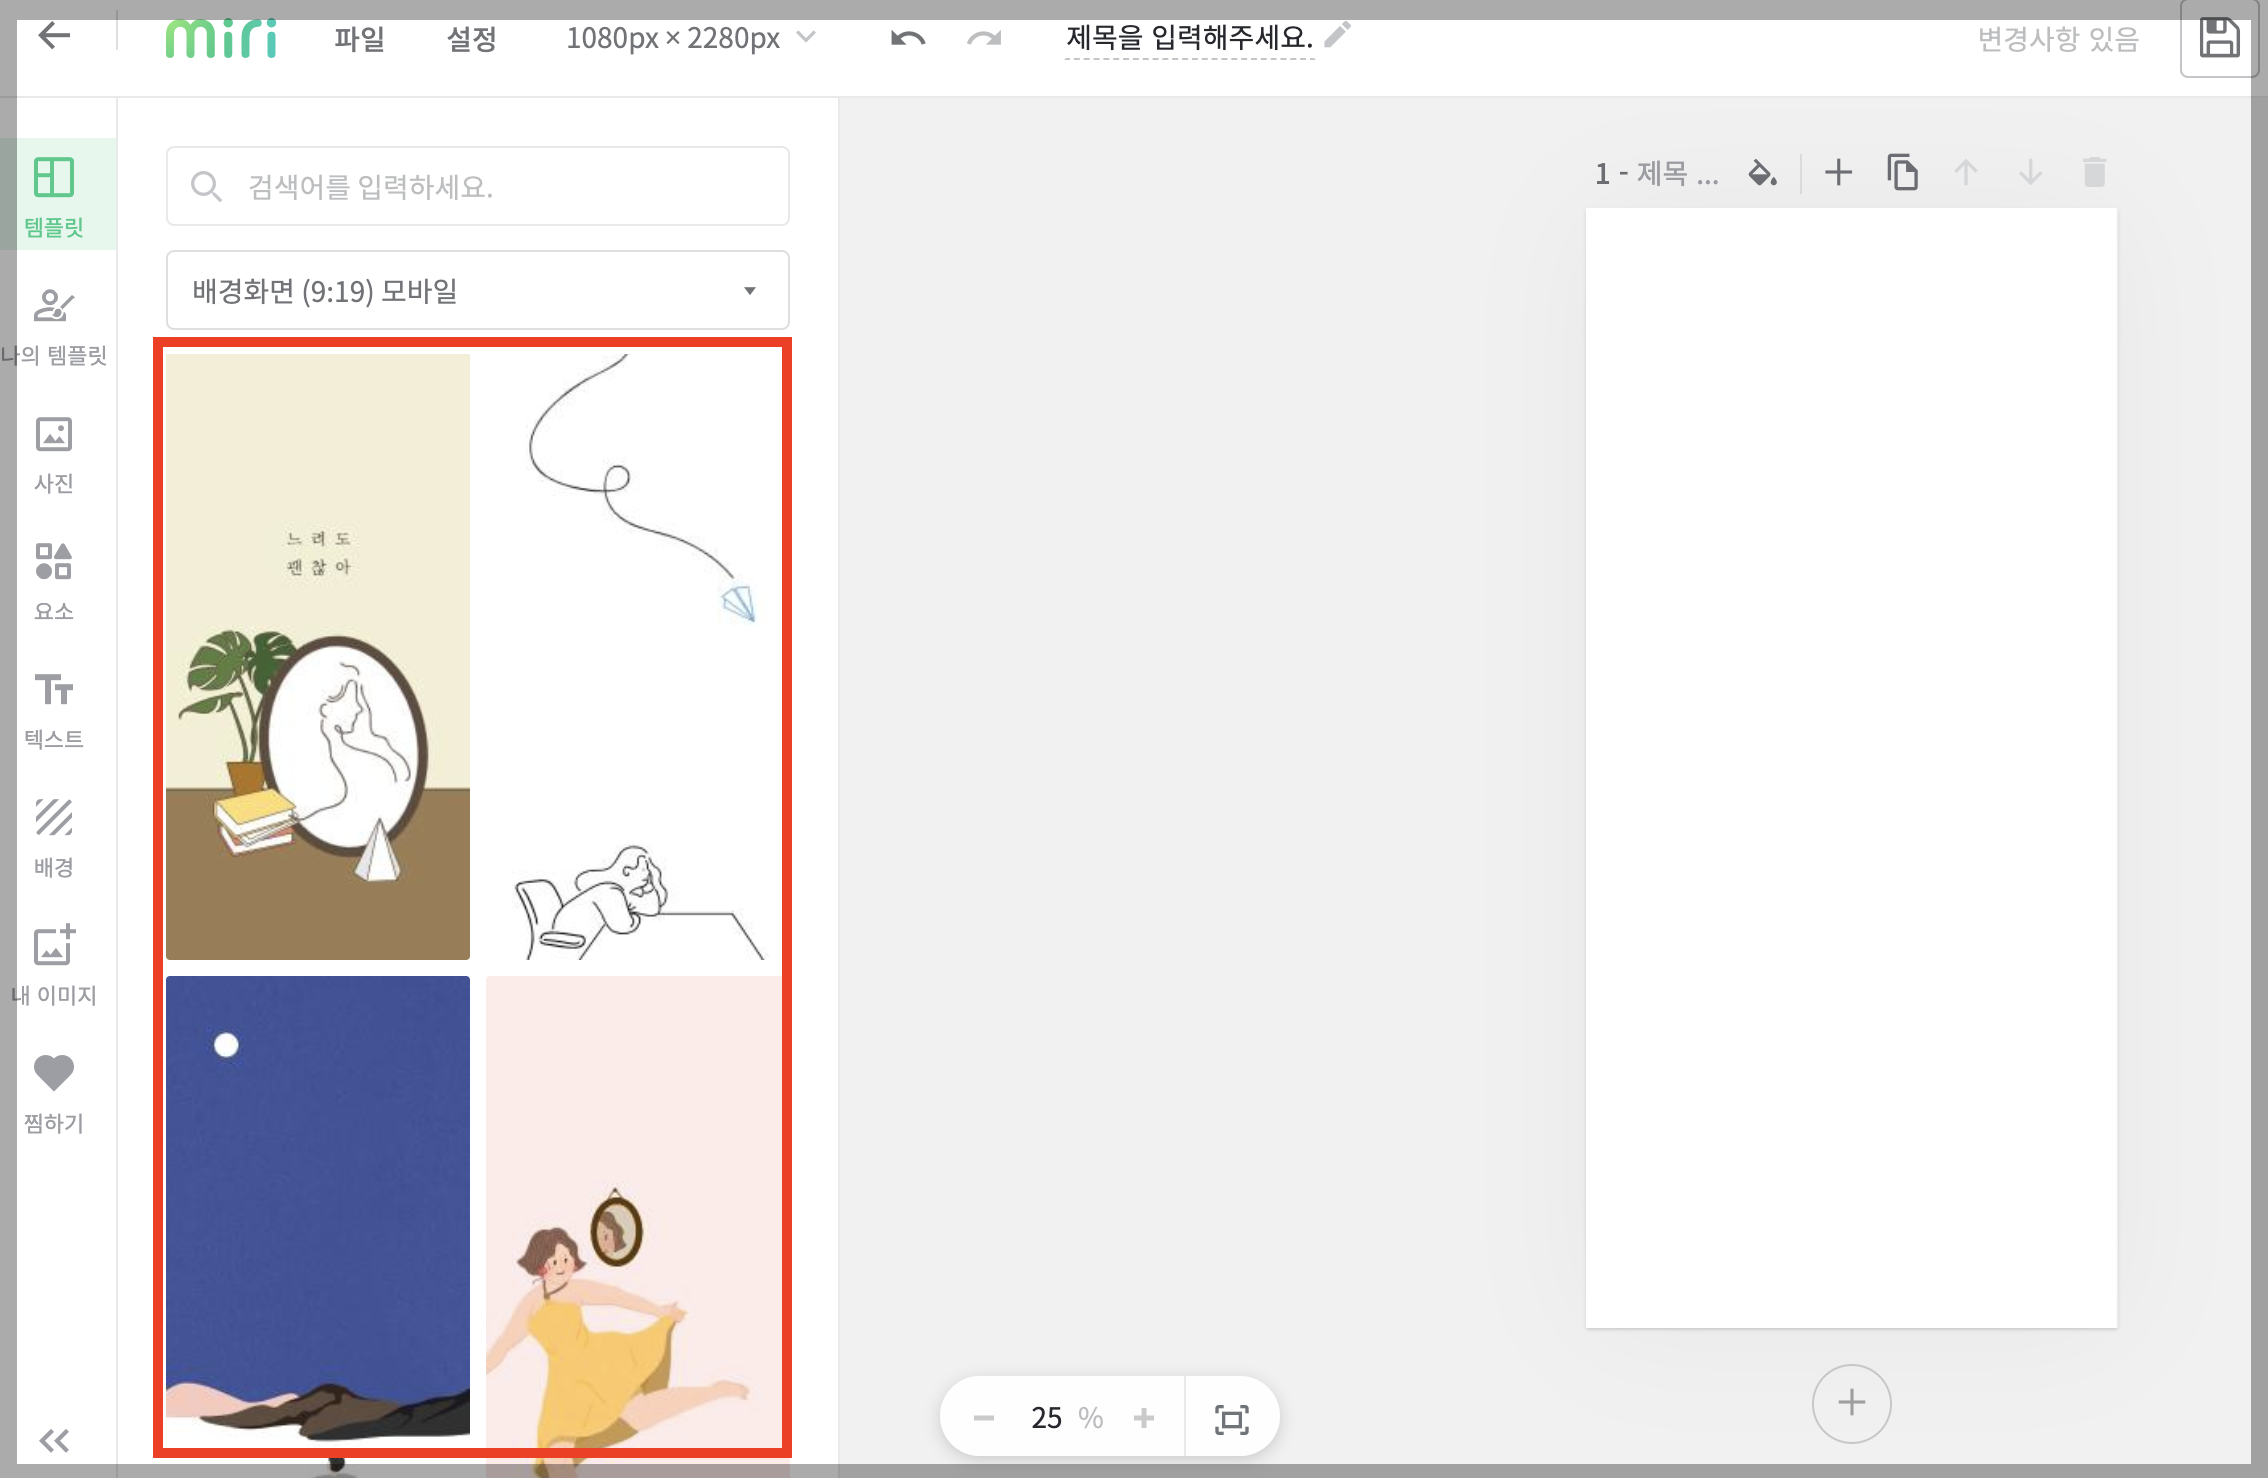Click the back arrow icon
The height and width of the screenshot is (1478, 2268).
click(x=54, y=36)
